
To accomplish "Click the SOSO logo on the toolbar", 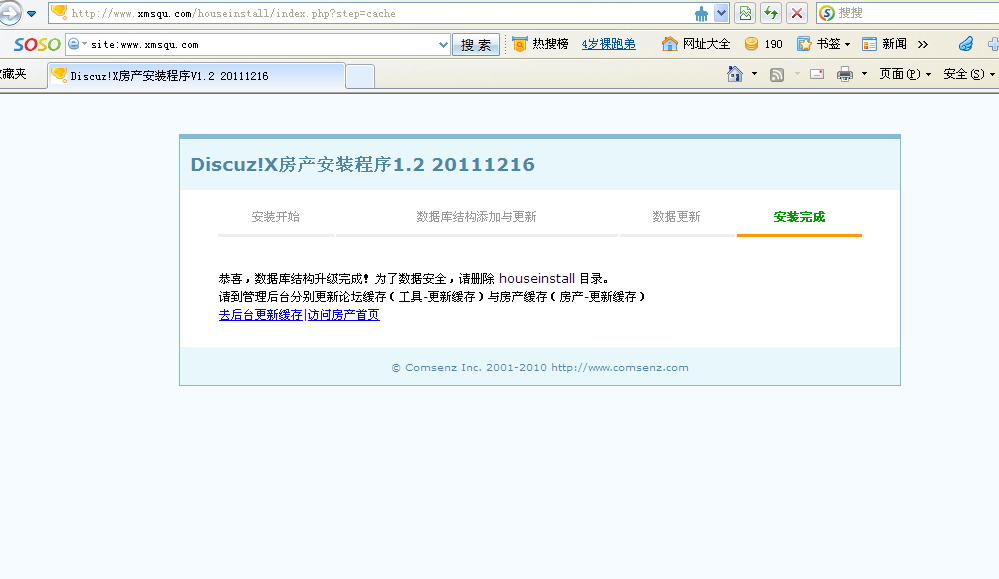I will pos(37,44).
